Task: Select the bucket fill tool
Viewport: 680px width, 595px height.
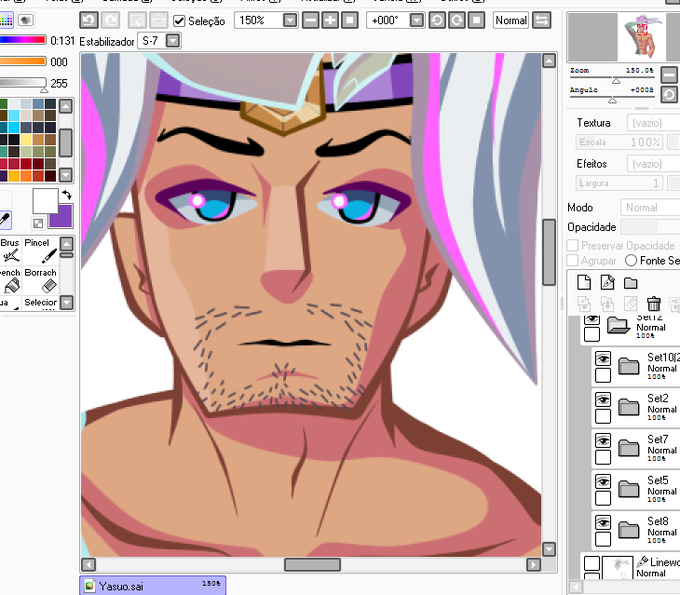Action: (x=10, y=280)
